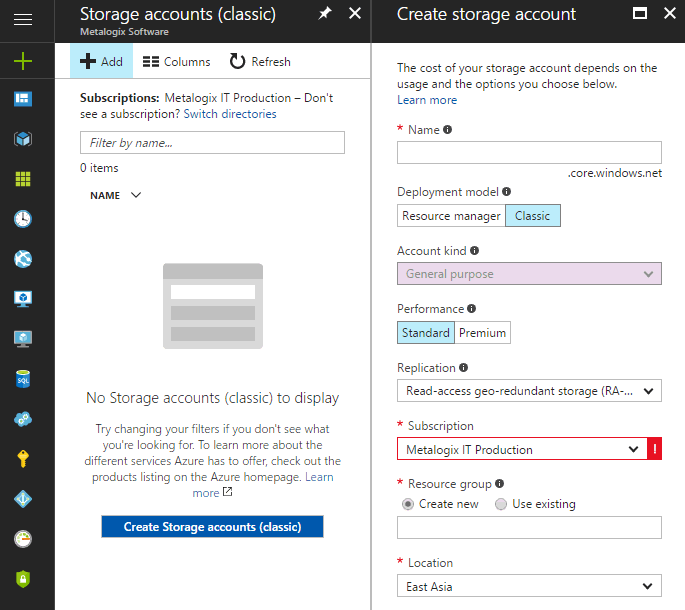
Task: Select Create new resource group radio
Action: pos(408,504)
